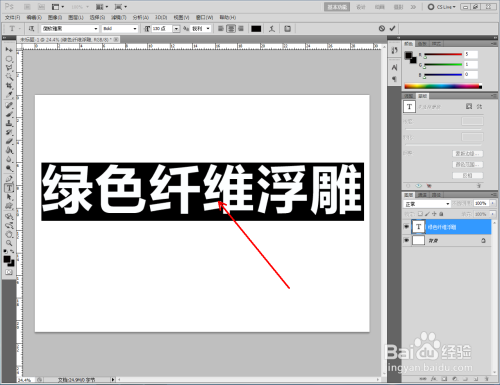Image resolution: width=500 pixels, height=385 pixels.
Task: Toggle Quick Mask mode icon
Action: click(x=9, y=272)
